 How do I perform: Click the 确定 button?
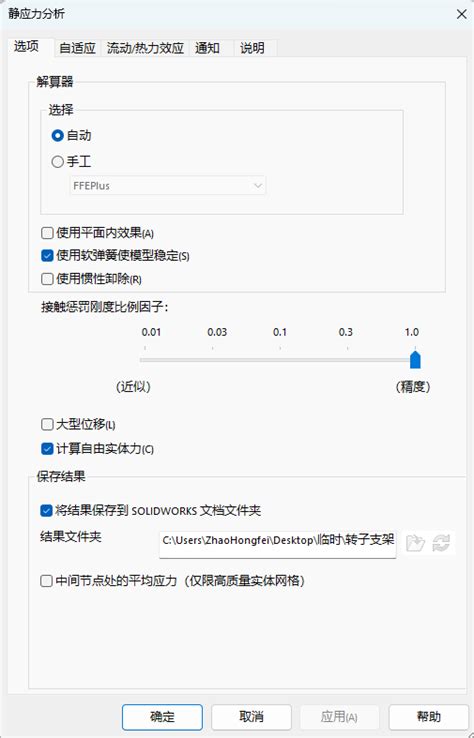tap(162, 717)
